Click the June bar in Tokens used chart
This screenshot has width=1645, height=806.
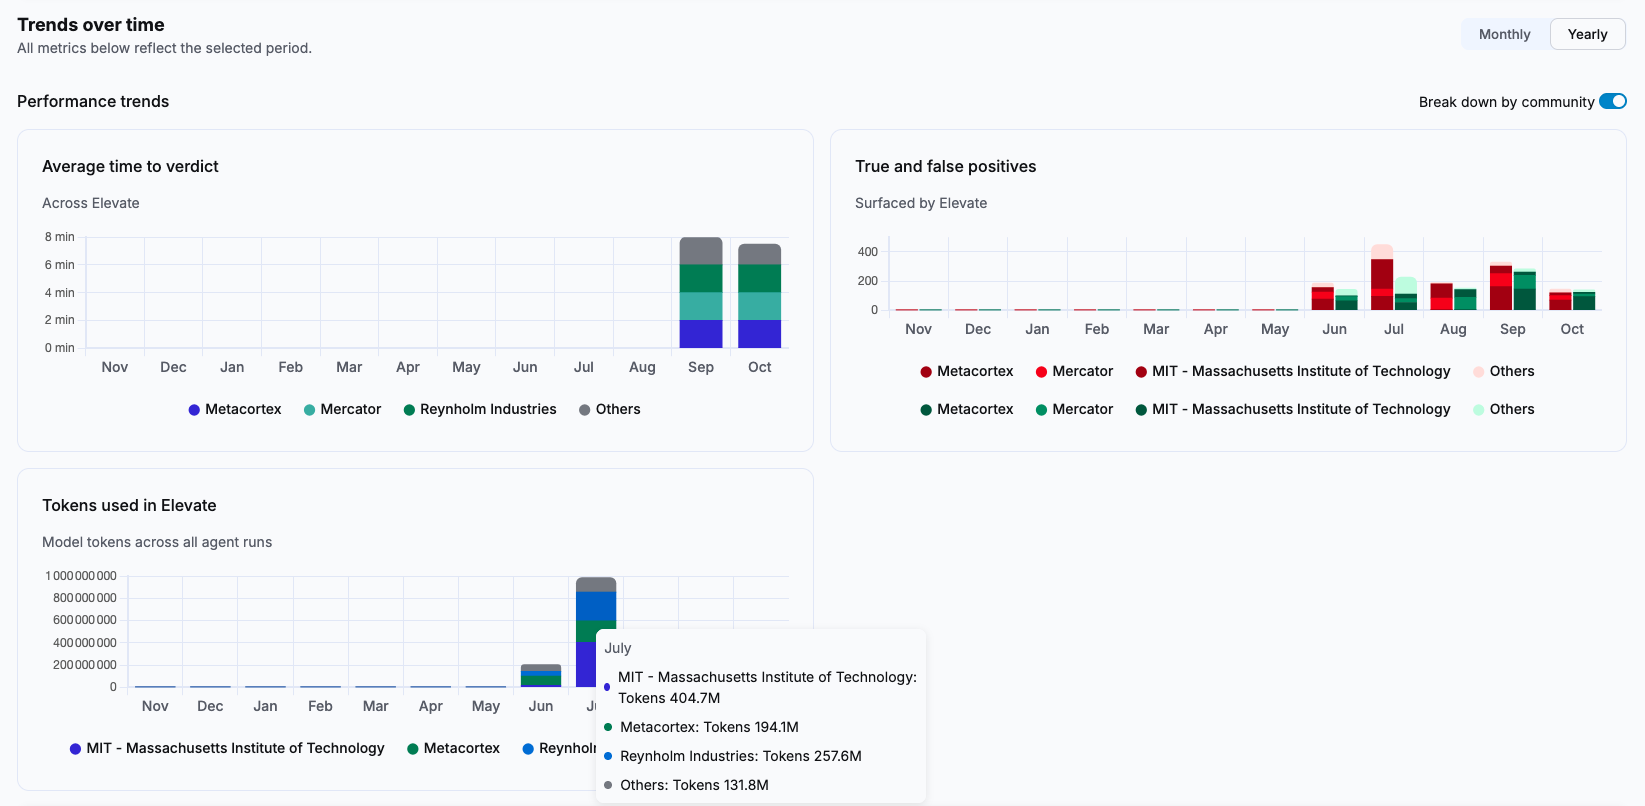[541, 676]
